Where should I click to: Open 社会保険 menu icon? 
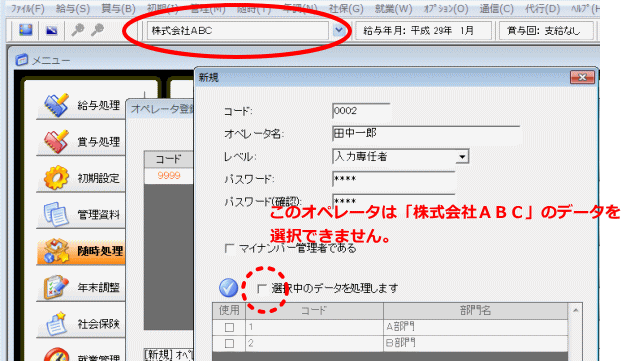(x=56, y=323)
